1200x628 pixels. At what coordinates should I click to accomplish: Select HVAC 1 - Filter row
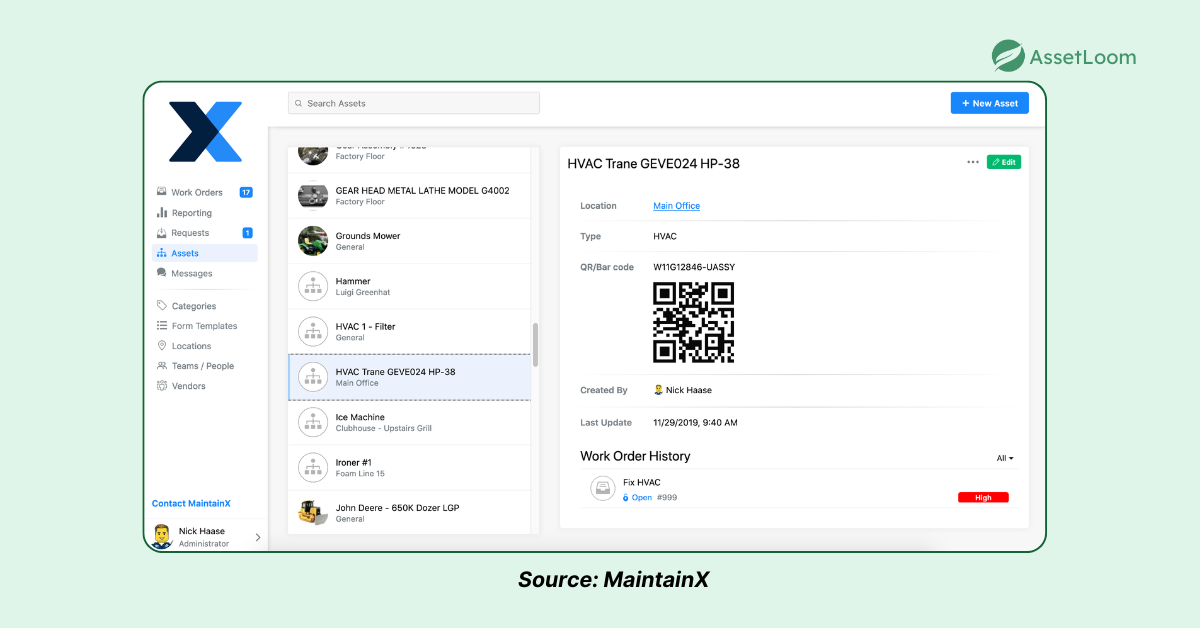tap(409, 332)
